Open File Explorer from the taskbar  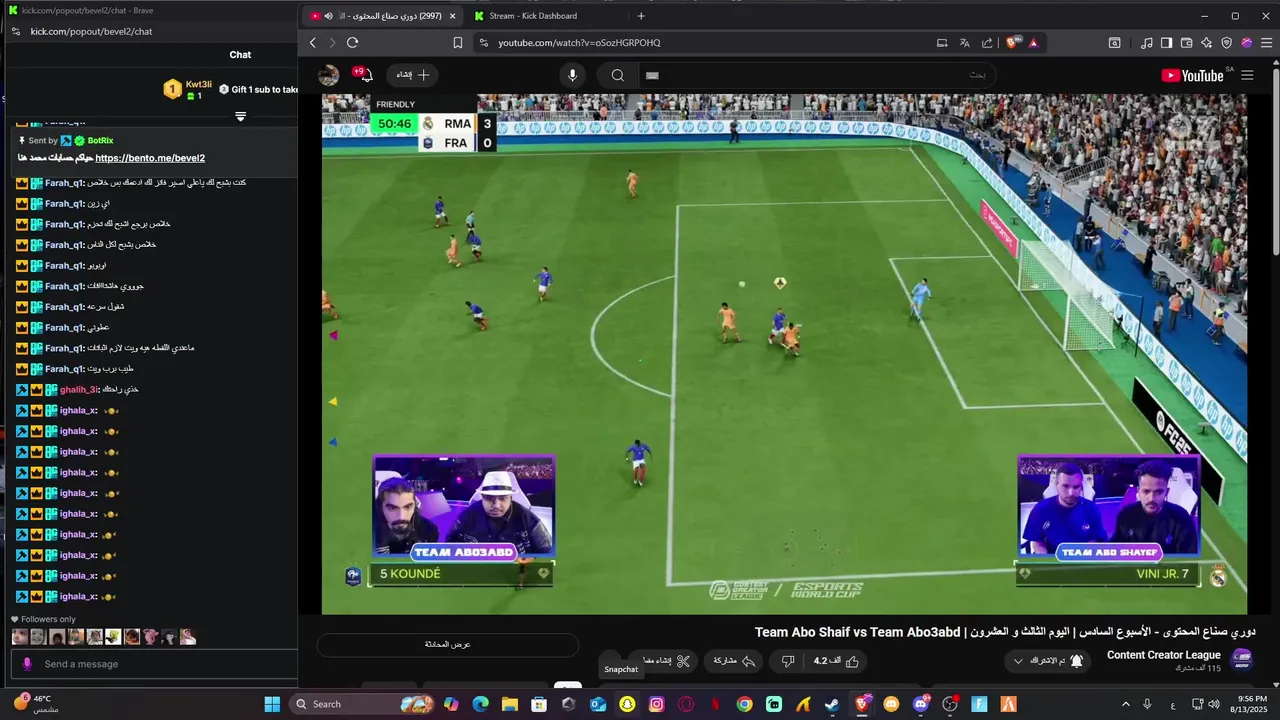point(510,704)
